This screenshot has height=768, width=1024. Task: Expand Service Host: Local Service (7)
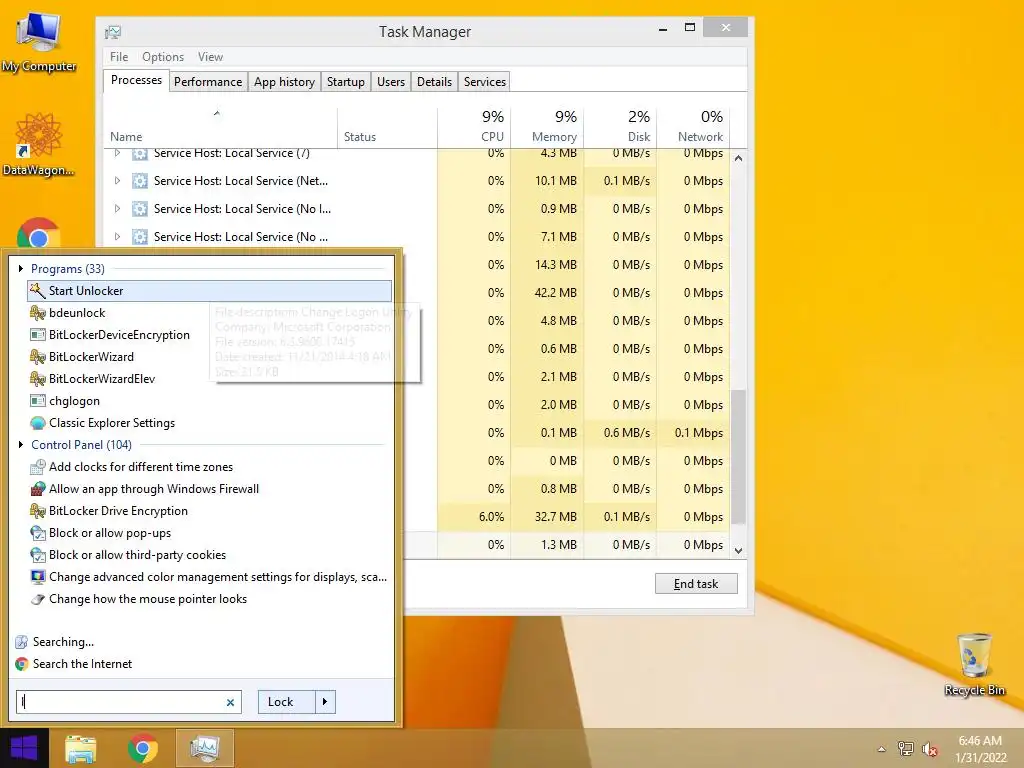click(x=118, y=153)
